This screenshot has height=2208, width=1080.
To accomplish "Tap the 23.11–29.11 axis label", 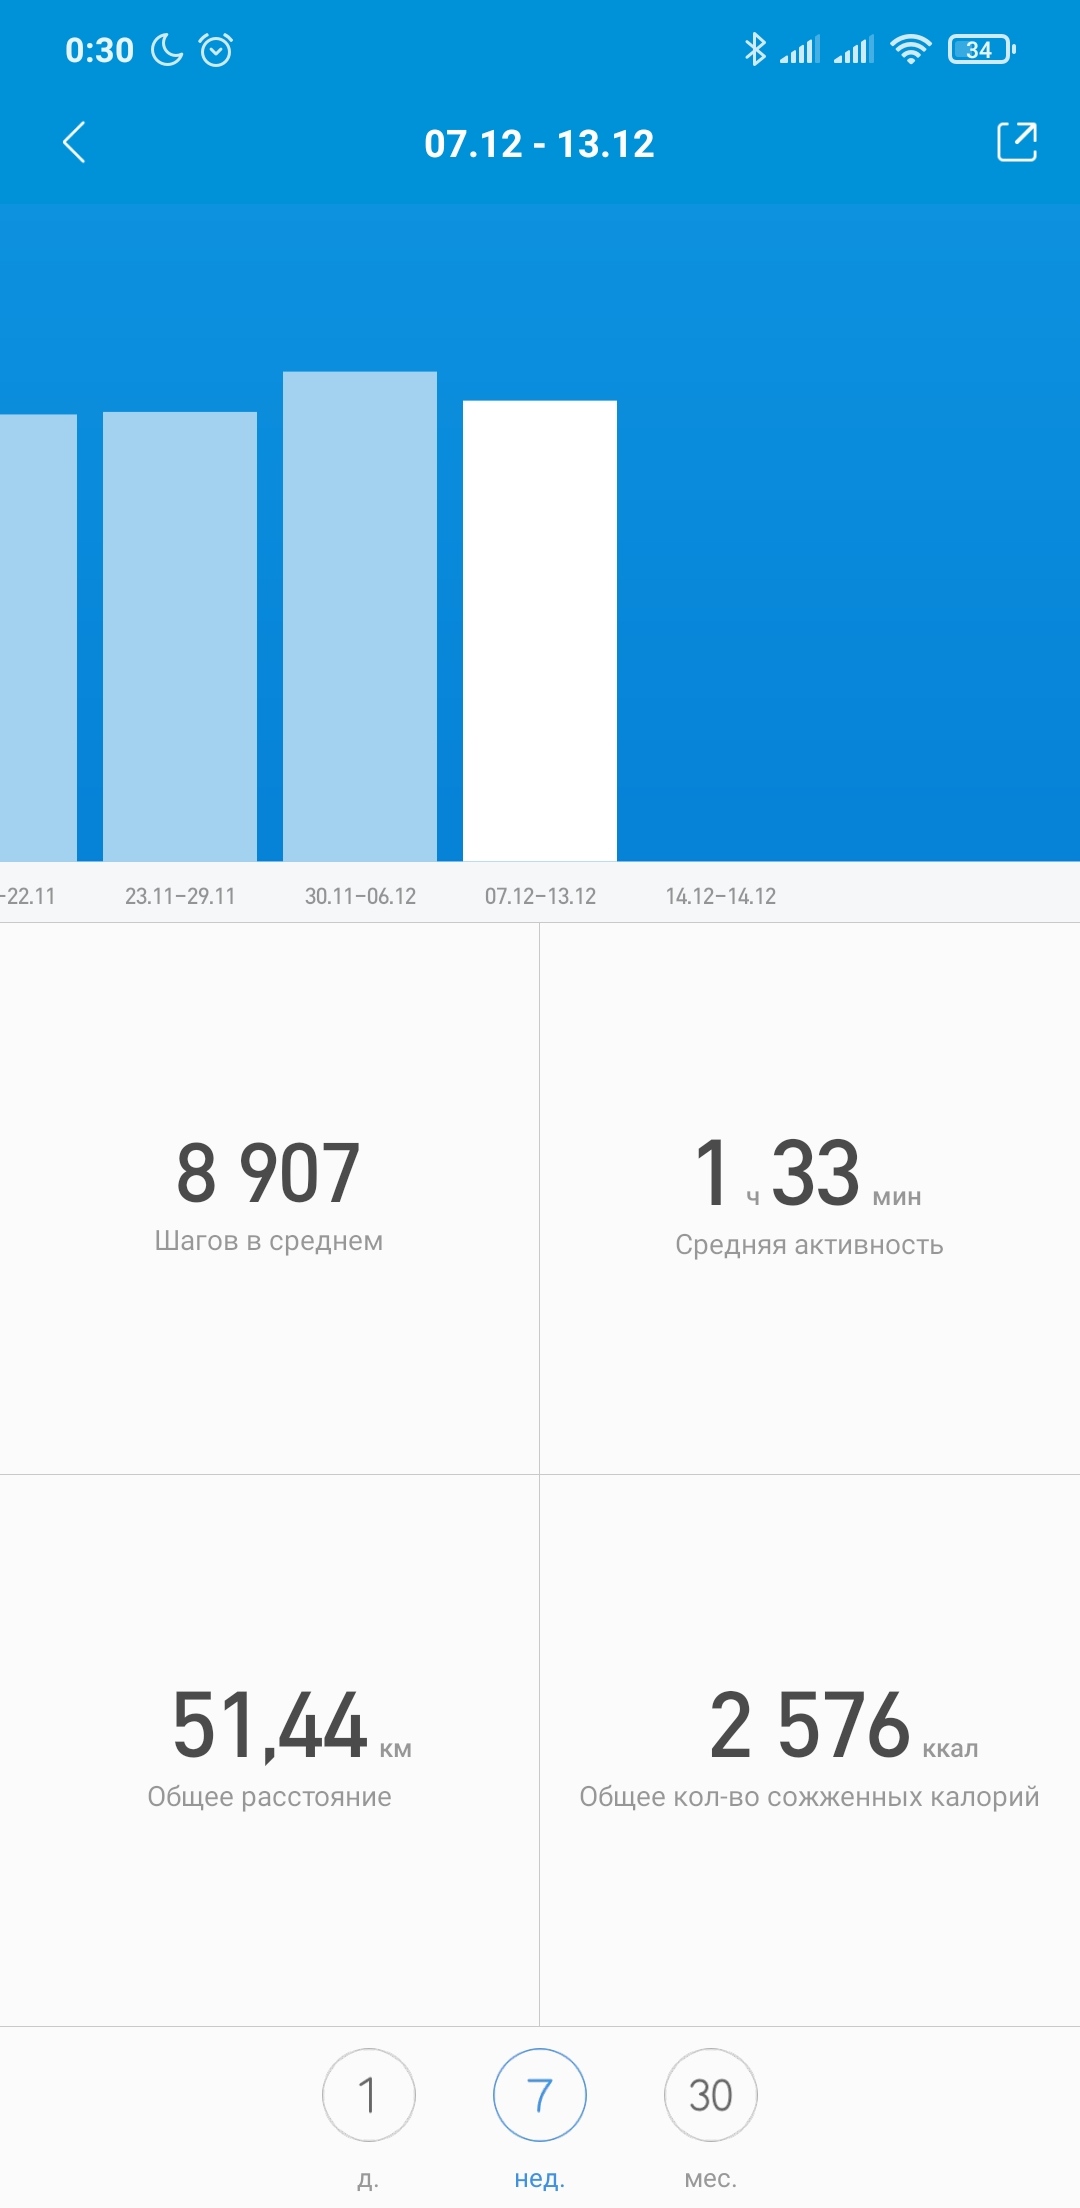I will click(x=180, y=896).
